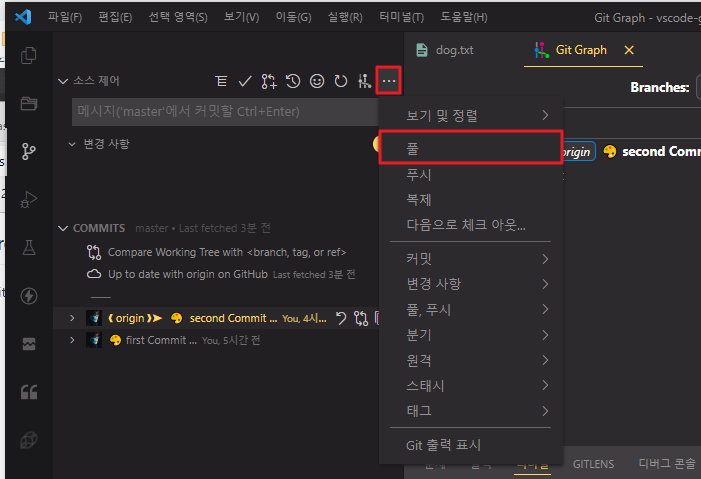Screen dimensions: 701x479
Task: Open the Explorer view in activity bar
Action: click(x=29, y=55)
